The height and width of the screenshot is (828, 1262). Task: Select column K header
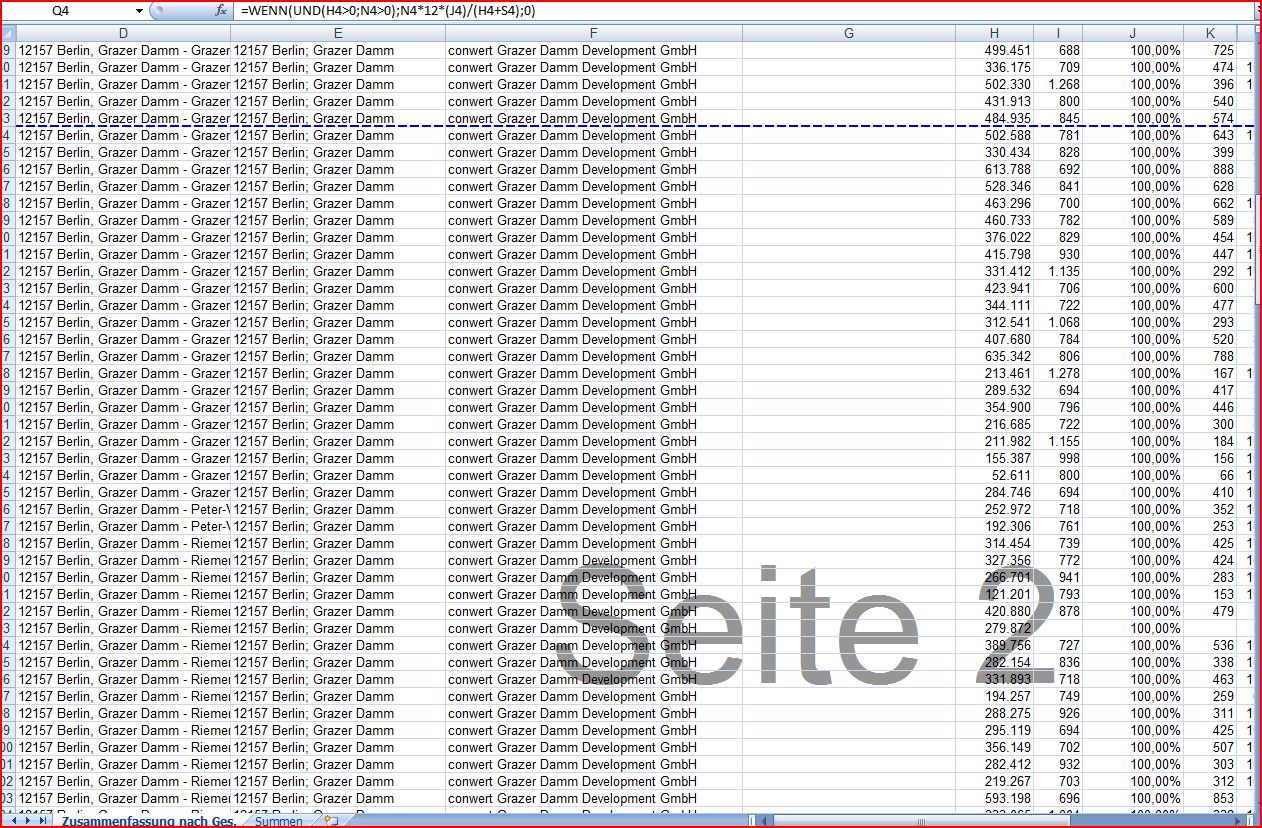[x=1210, y=33]
